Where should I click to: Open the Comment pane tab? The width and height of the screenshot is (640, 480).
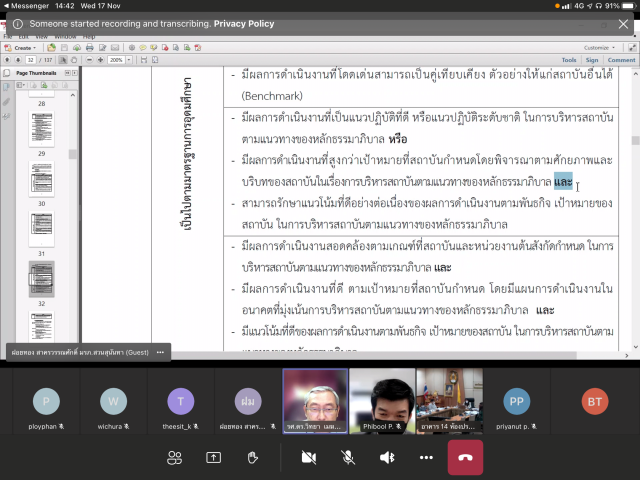[x=621, y=60]
